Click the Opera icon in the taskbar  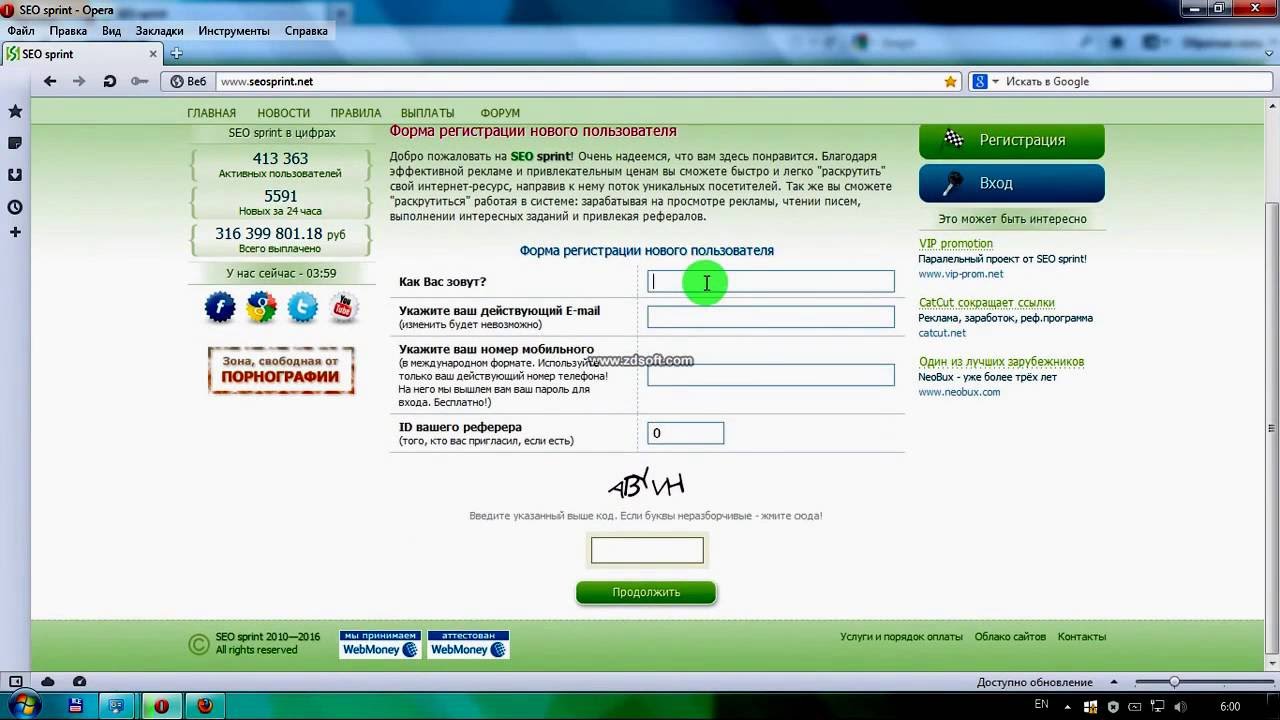point(161,706)
